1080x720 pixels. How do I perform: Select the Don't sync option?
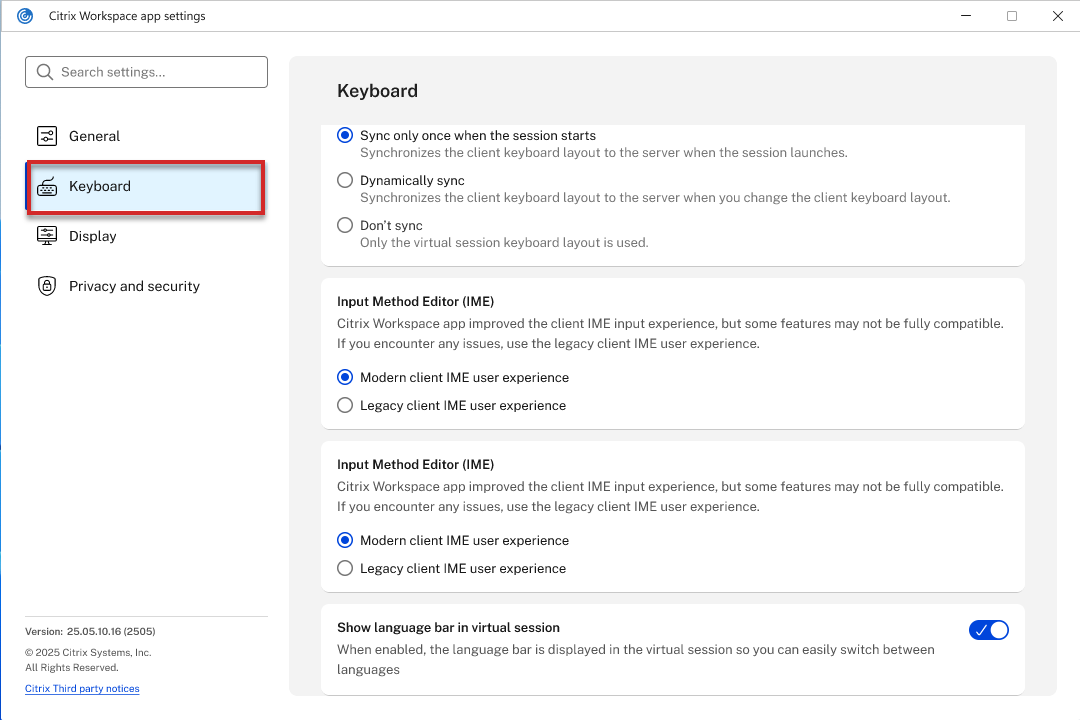(x=345, y=225)
